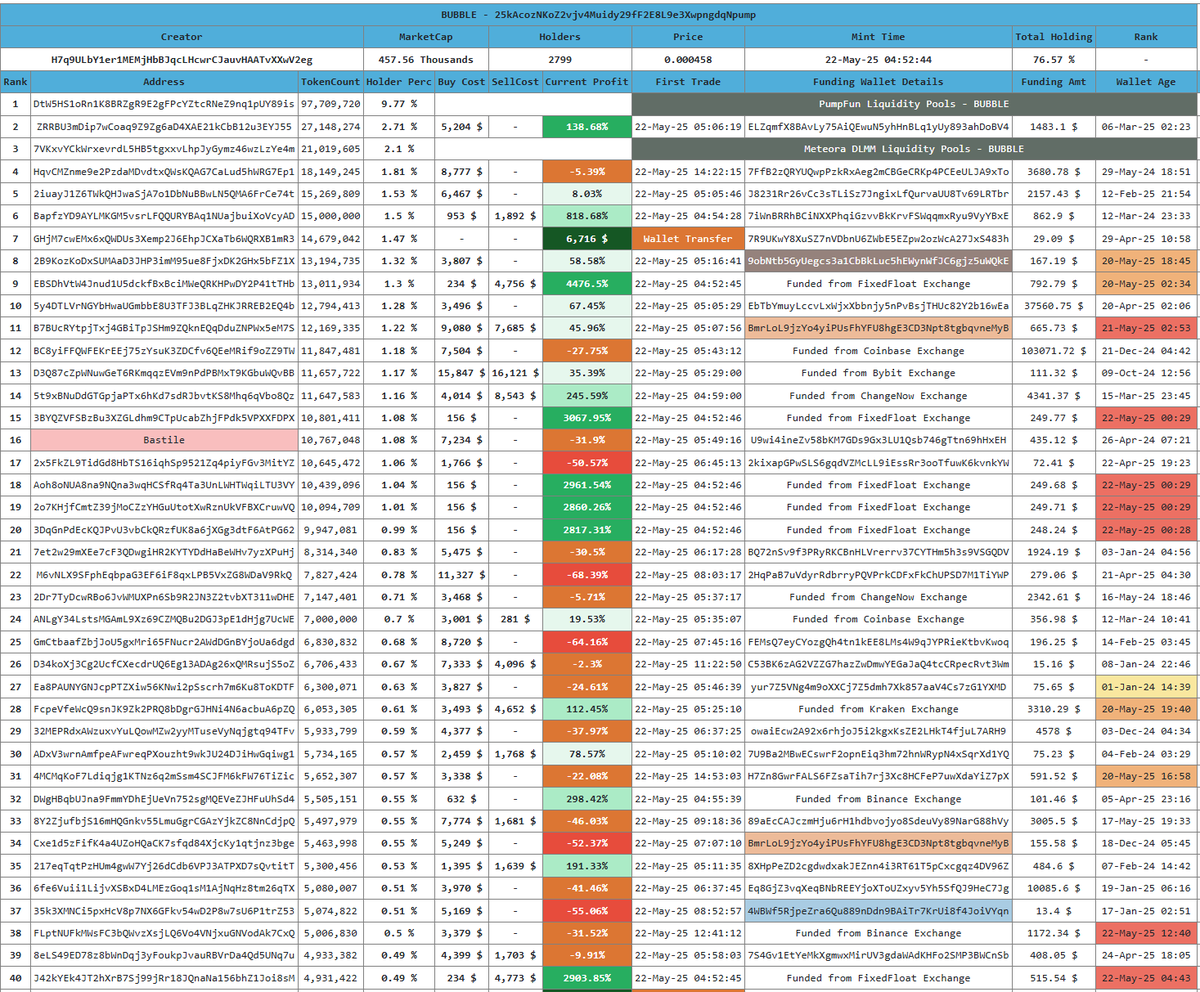Image resolution: width=1200 pixels, height=992 pixels.
Task: Select the yellow wallet age 01-Jan-24 14:39
Action: click(x=1147, y=687)
